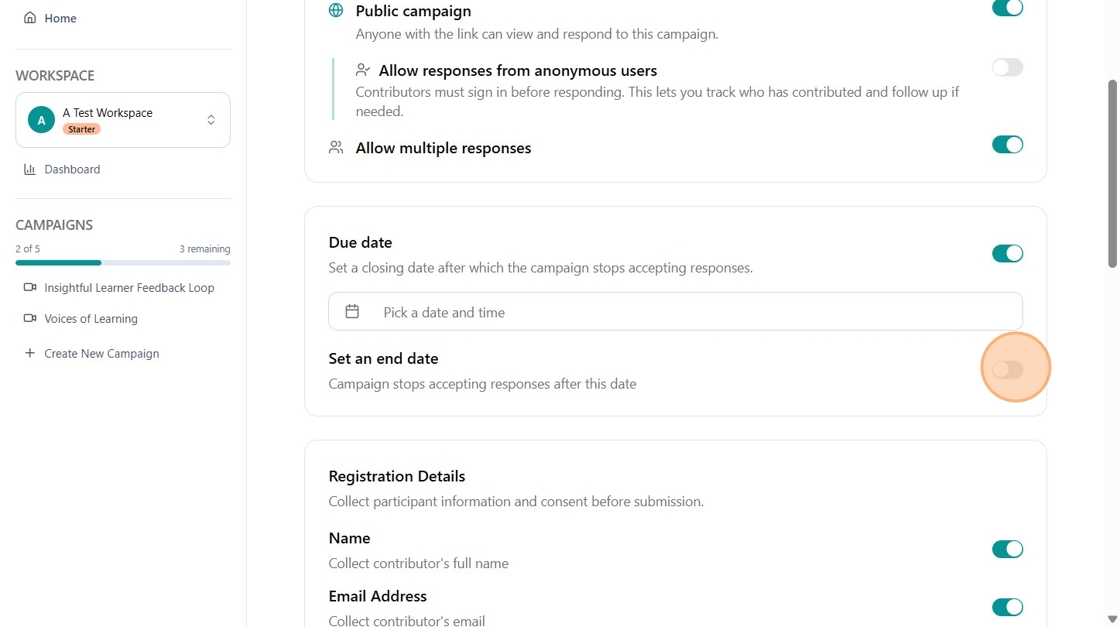Go to Dashboard in the sidebar
Viewport: 1120px width, 627px height.
coord(72,170)
